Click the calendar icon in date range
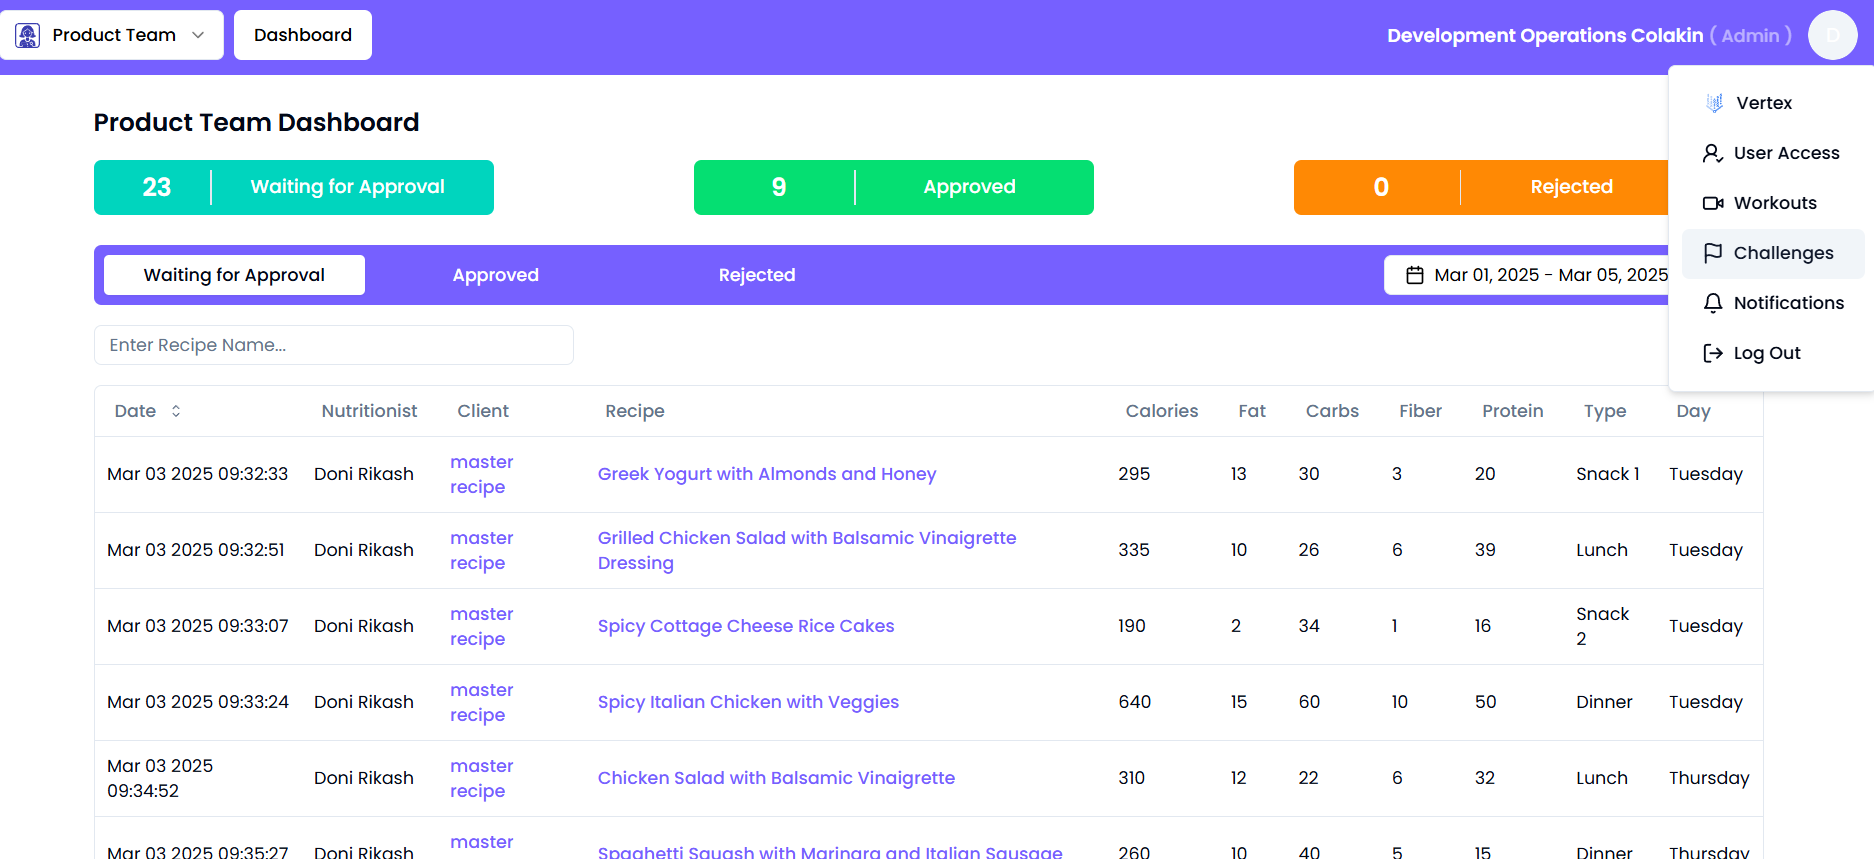This screenshot has height=859, width=1874. coord(1415,275)
